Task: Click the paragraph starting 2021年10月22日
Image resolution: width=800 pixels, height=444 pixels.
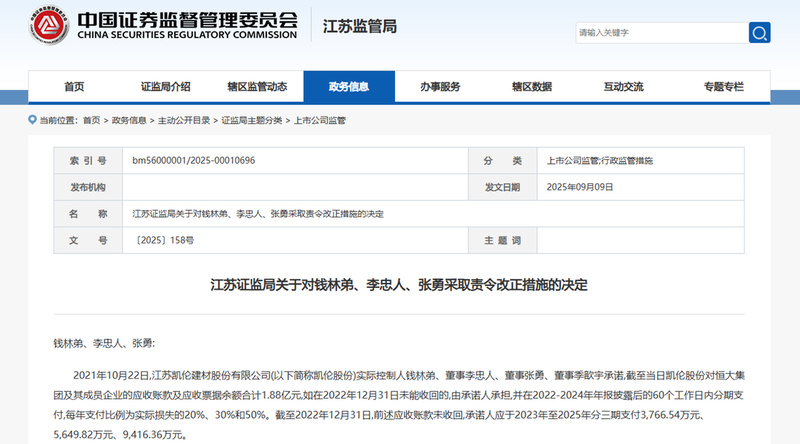Action: pos(399,405)
